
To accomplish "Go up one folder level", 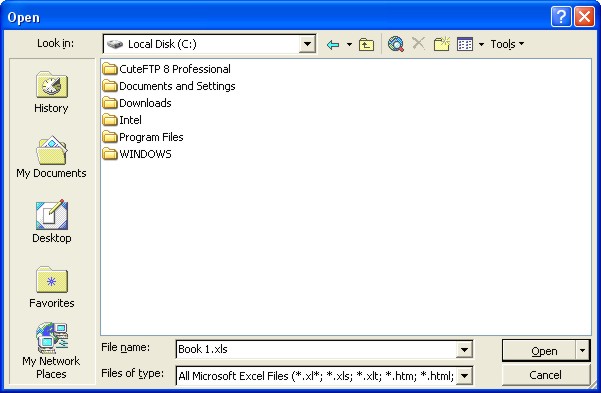I will [366, 44].
